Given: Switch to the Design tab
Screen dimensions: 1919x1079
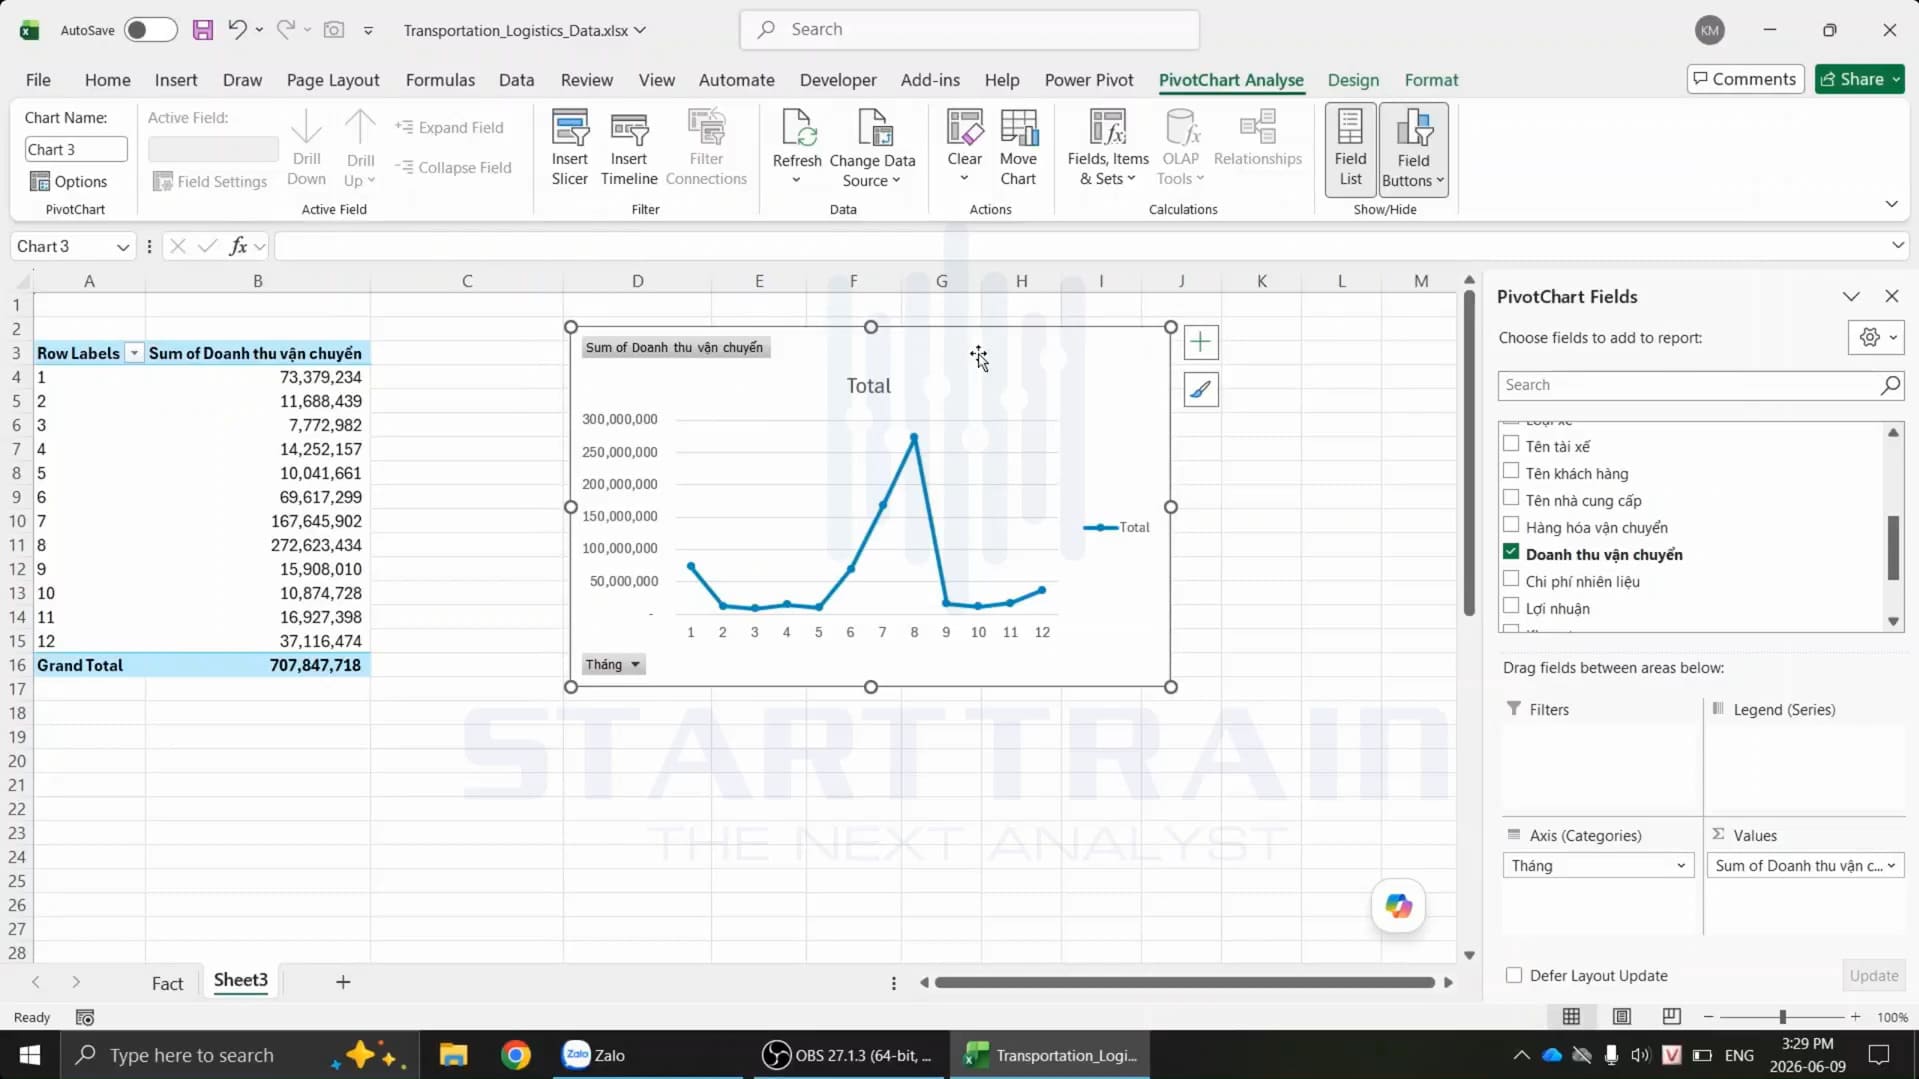Looking at the screenshot, I should (1353, 80).
